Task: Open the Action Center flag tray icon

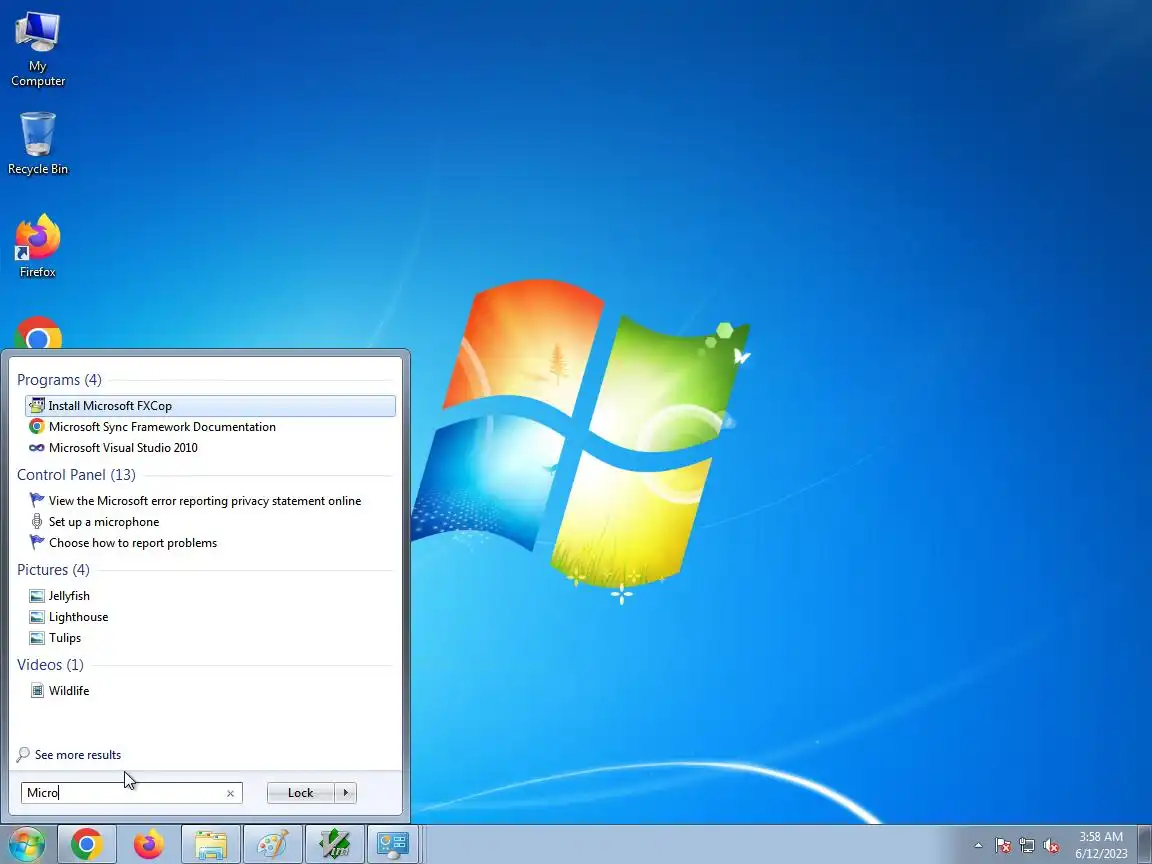Action: [x=1003, y=846]
